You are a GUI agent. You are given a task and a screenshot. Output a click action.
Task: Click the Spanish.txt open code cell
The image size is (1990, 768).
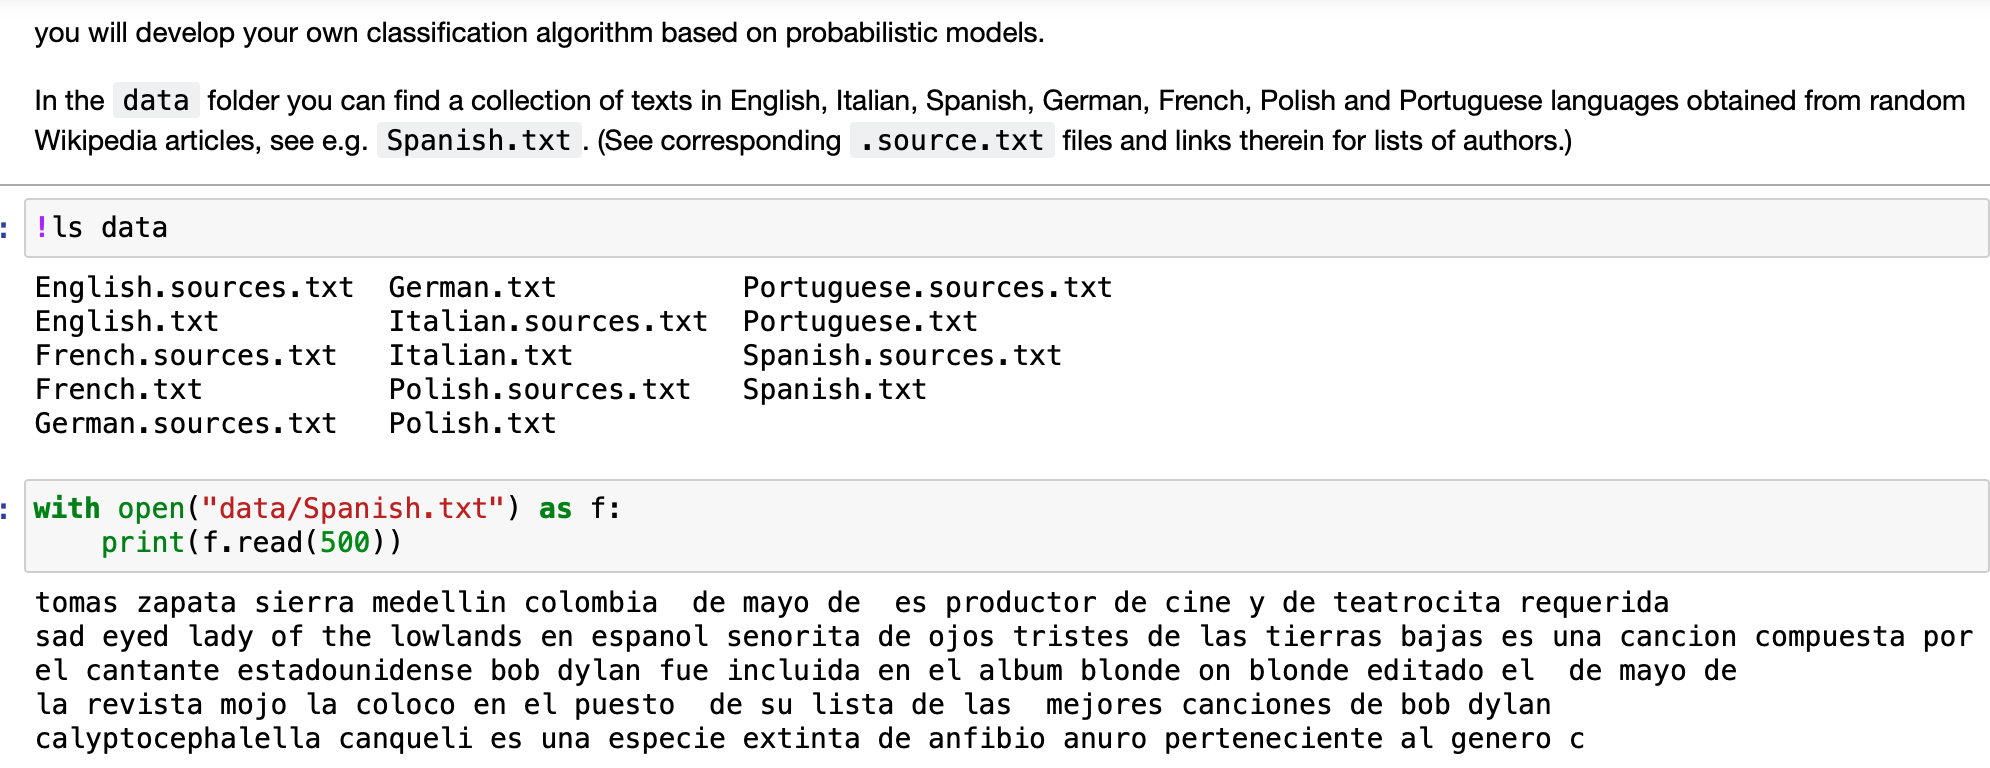point(1006,526)
